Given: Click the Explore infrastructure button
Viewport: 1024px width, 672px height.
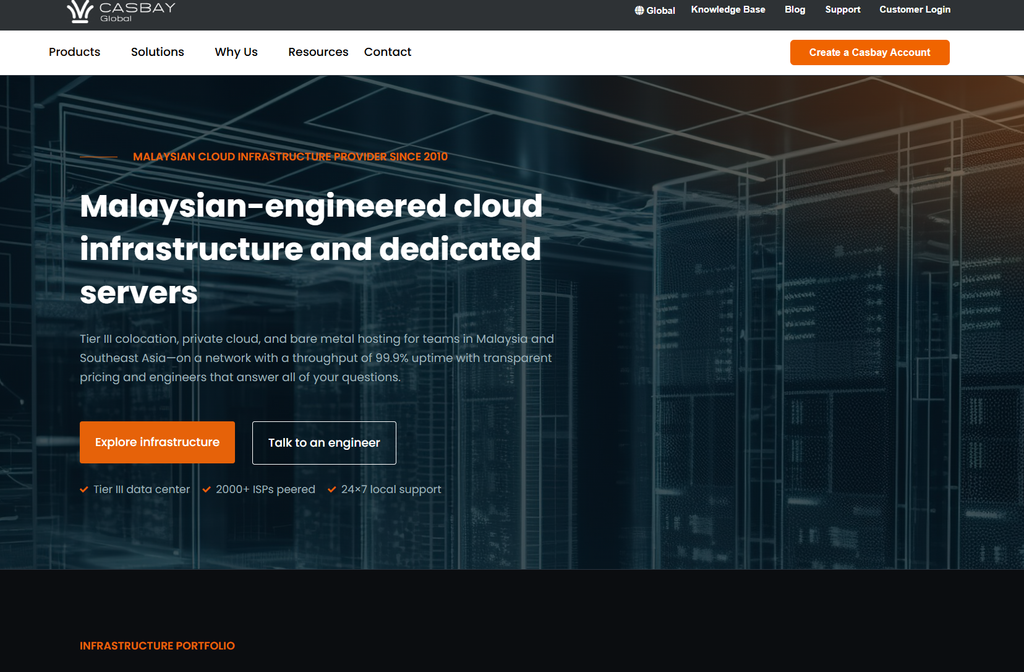Looking at the screenshot, I should point(157,442).
